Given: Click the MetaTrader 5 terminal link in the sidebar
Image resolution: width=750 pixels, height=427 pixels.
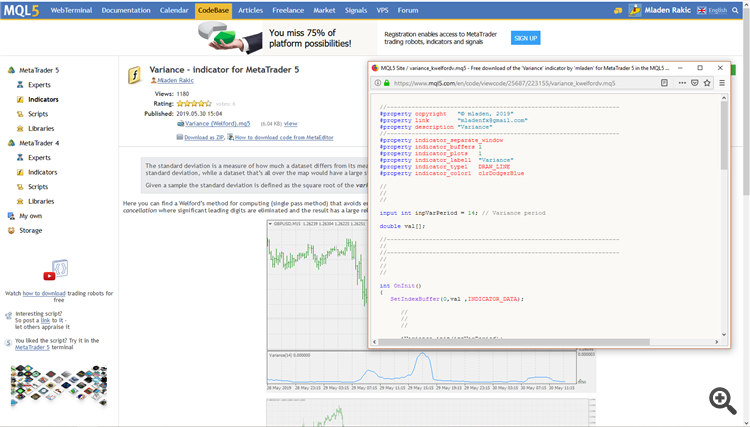Looking at the screenshot, I should (32, 347).
